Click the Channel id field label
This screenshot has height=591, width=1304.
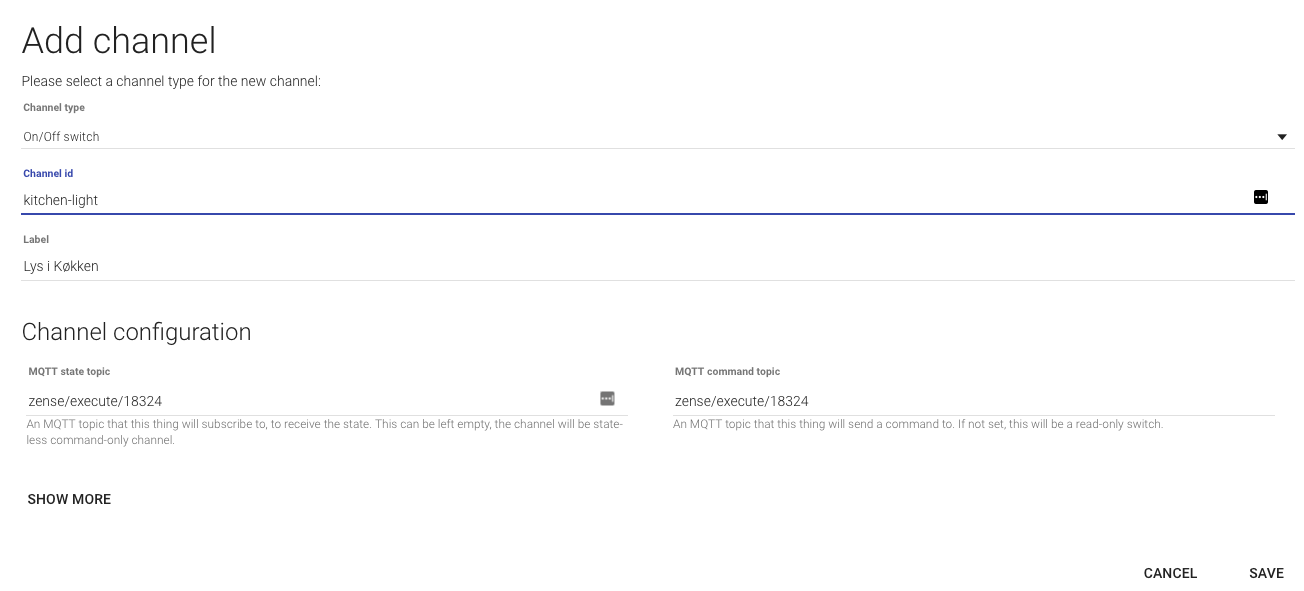tap(48, 174)
